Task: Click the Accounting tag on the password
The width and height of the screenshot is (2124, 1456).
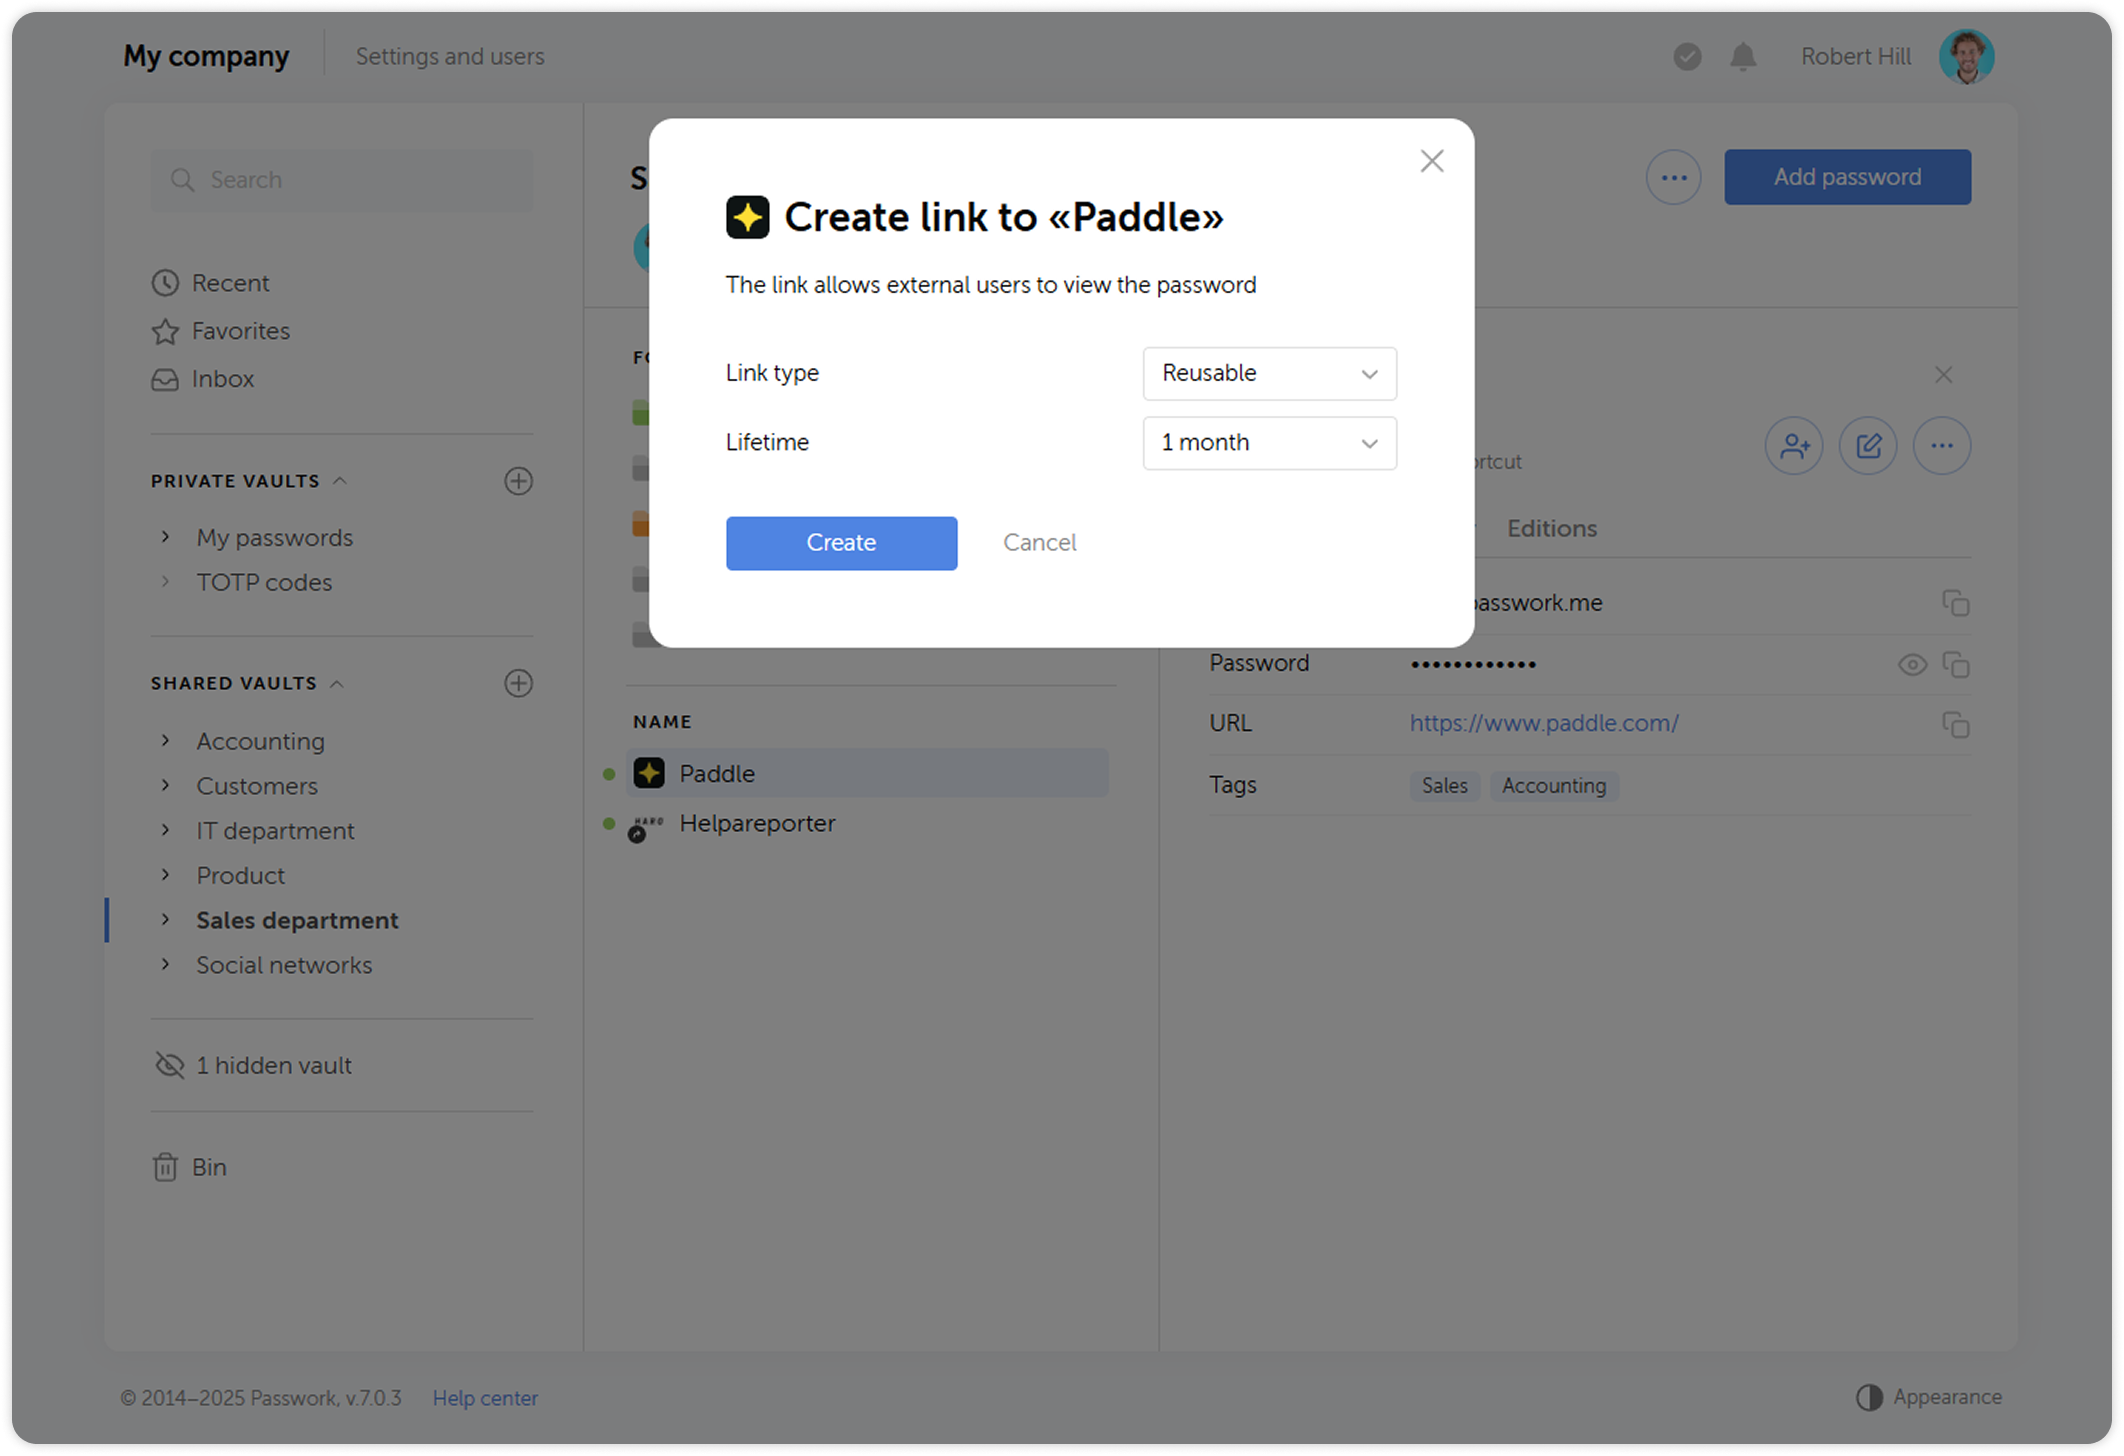Action: click(x=1553, y=786)
